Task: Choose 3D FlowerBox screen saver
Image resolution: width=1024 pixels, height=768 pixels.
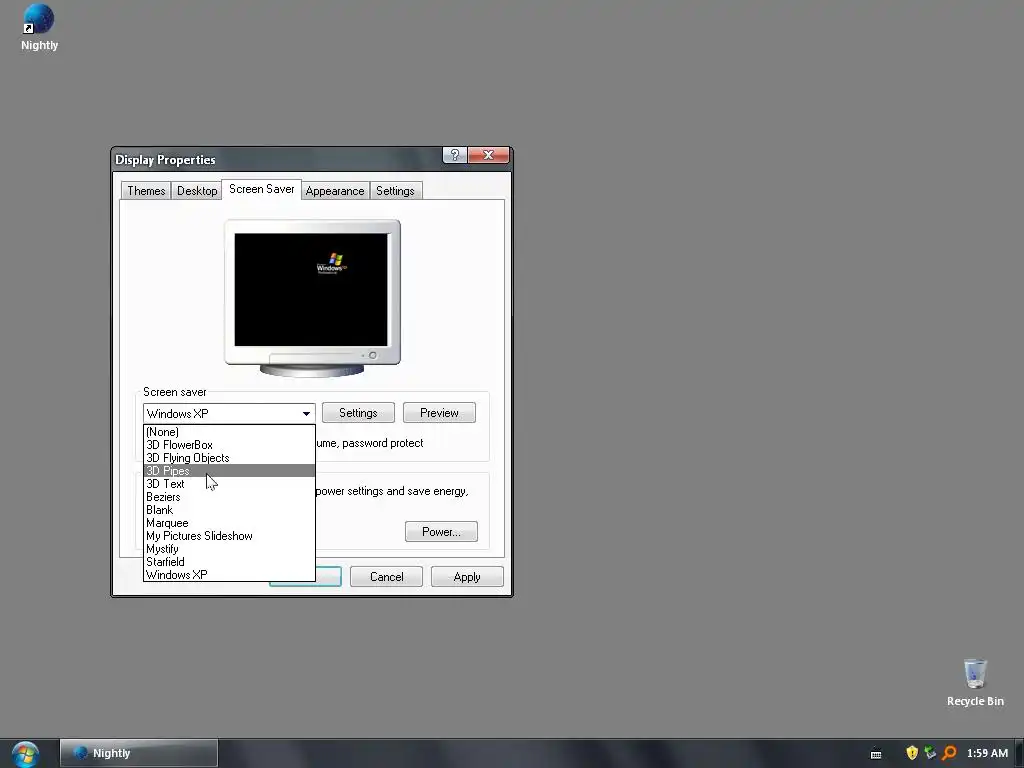Action: [x=229, y=445]
